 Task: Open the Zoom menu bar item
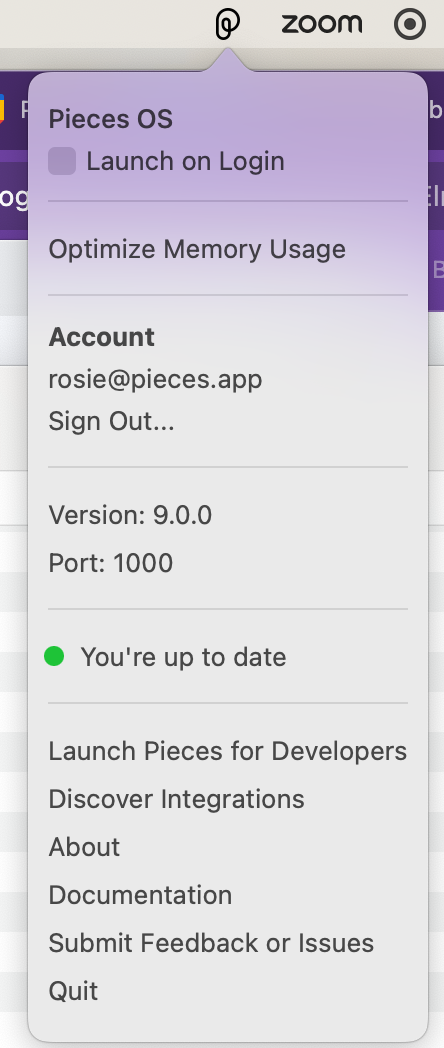click(322, 25)
